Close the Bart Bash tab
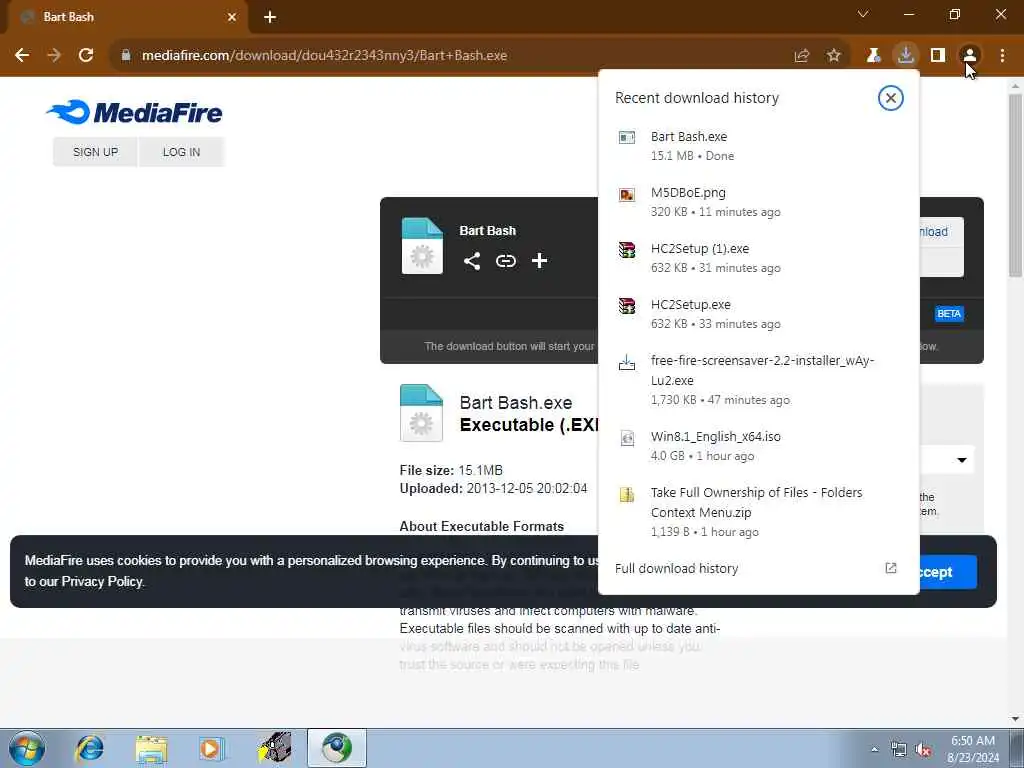1024x768 pixels. (x=232, y=17)
